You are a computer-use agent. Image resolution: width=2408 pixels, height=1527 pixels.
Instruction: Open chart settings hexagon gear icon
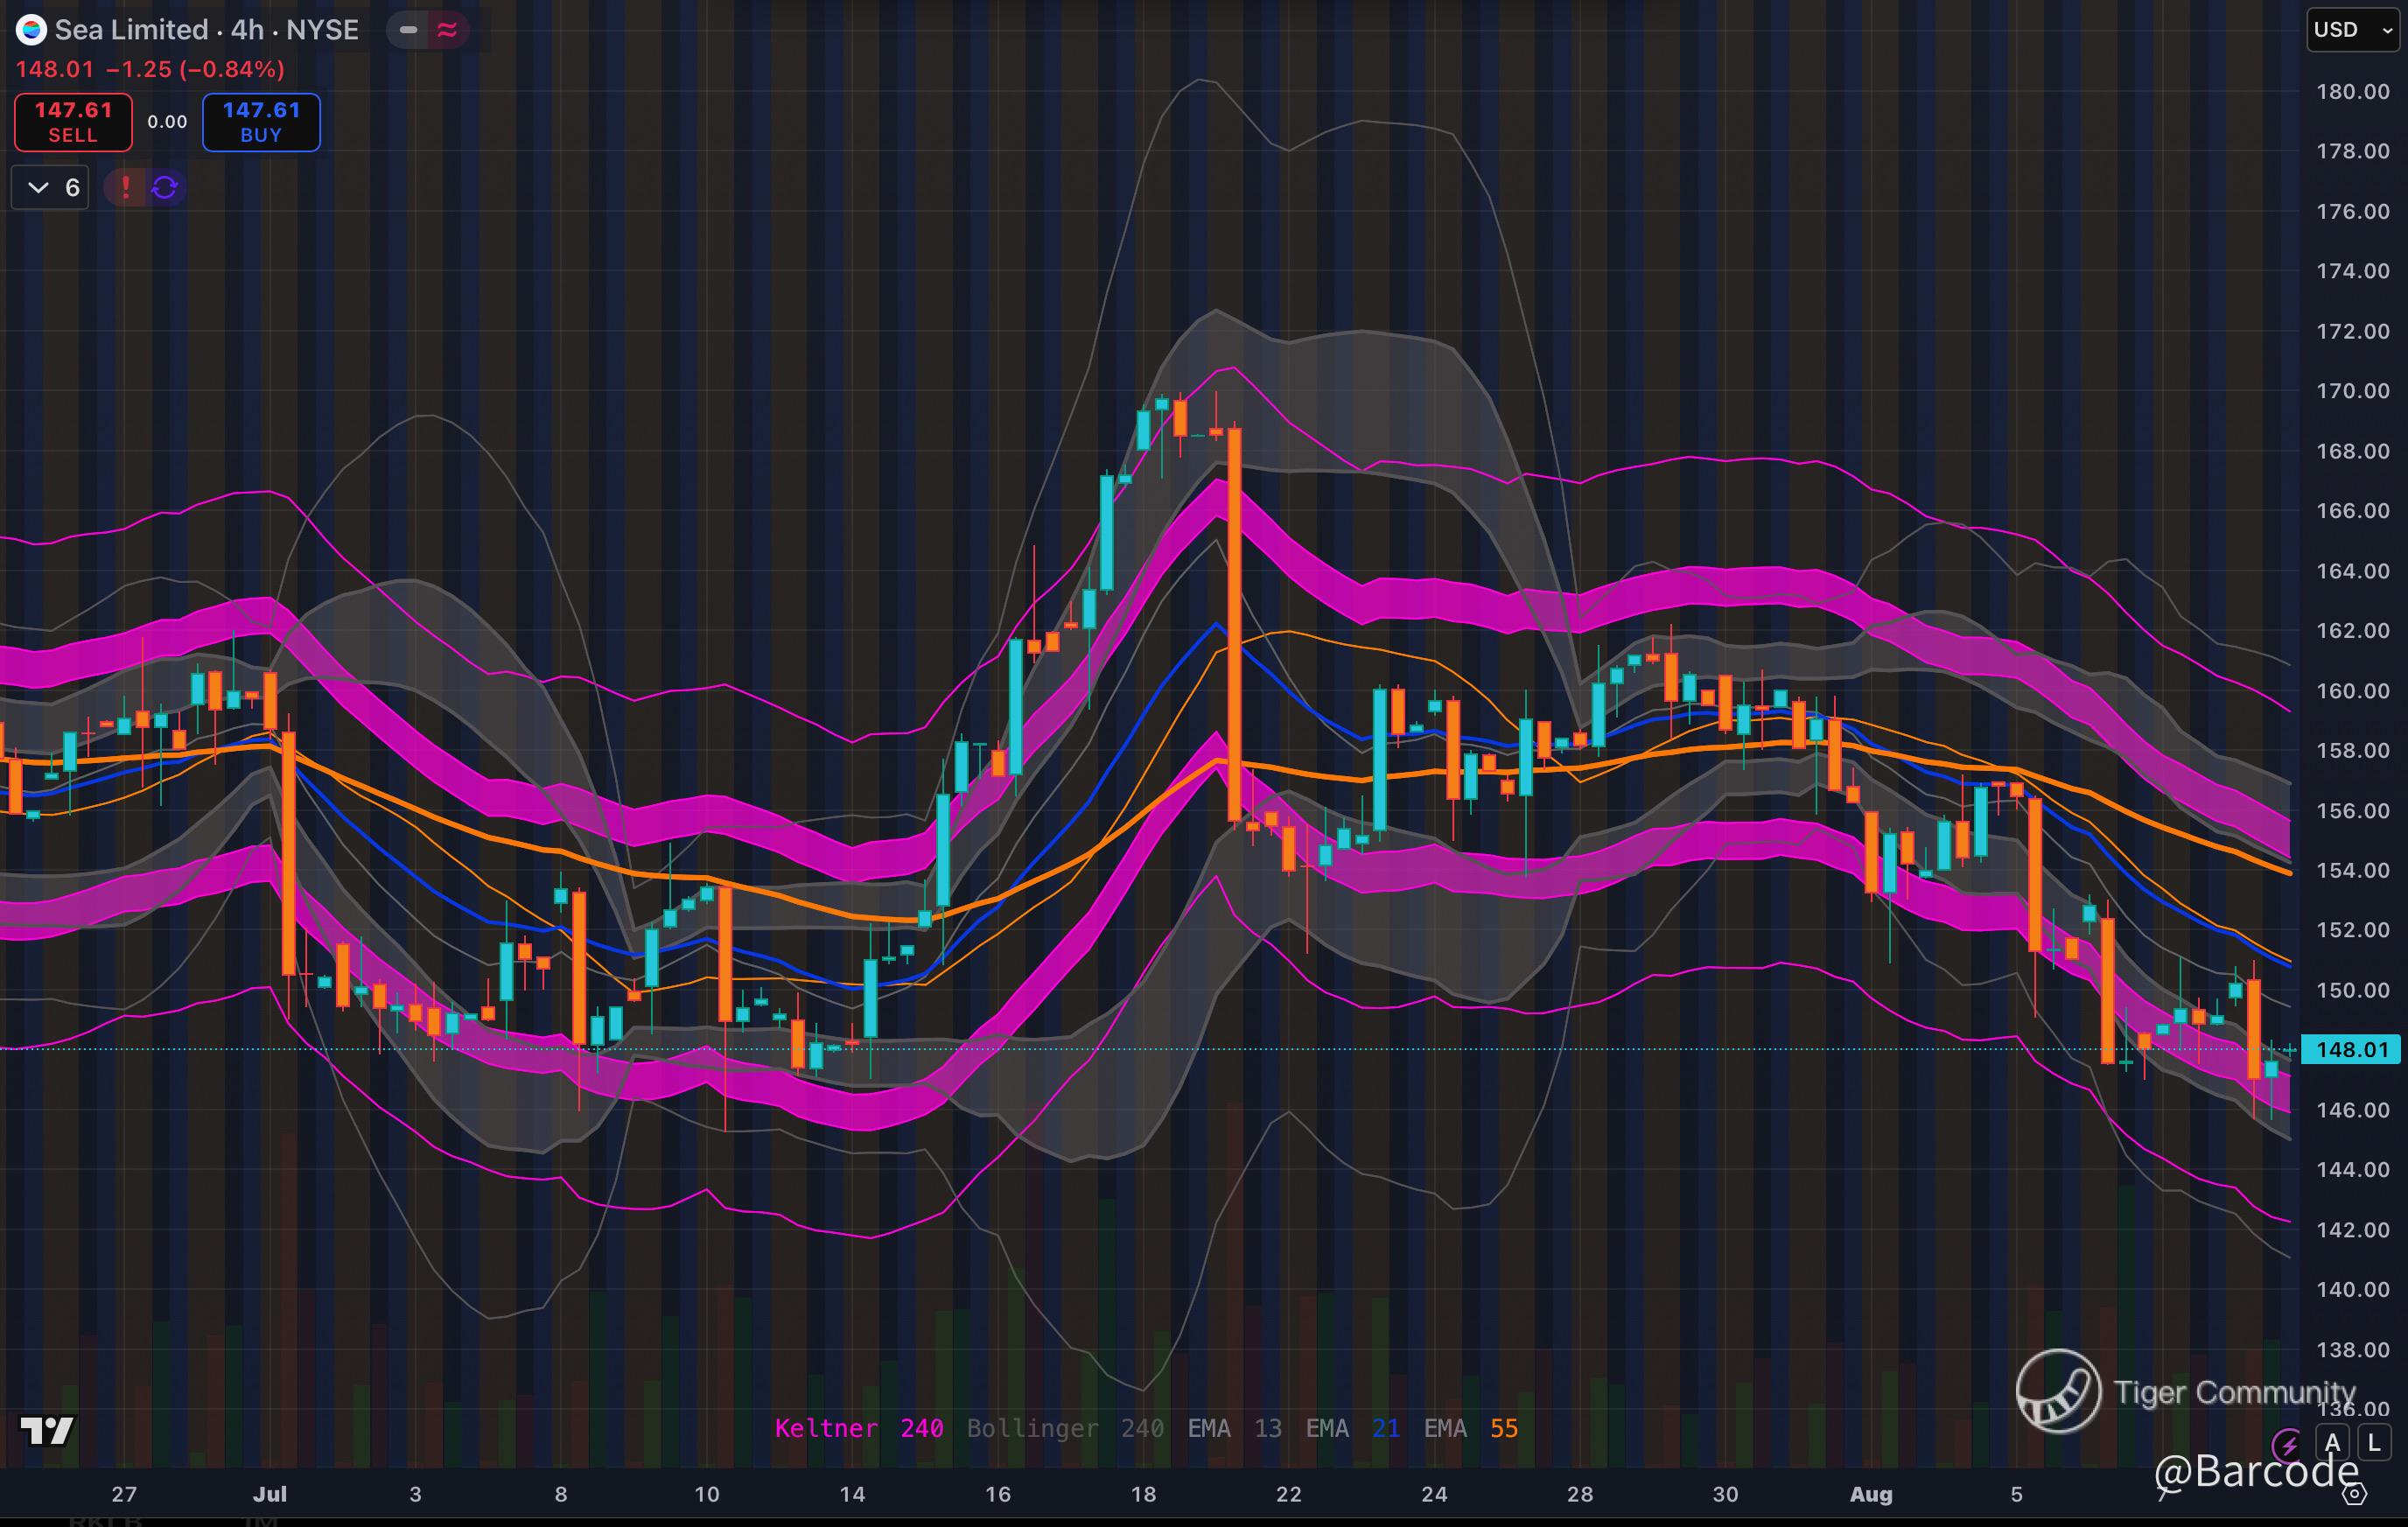(2355, 1494)
